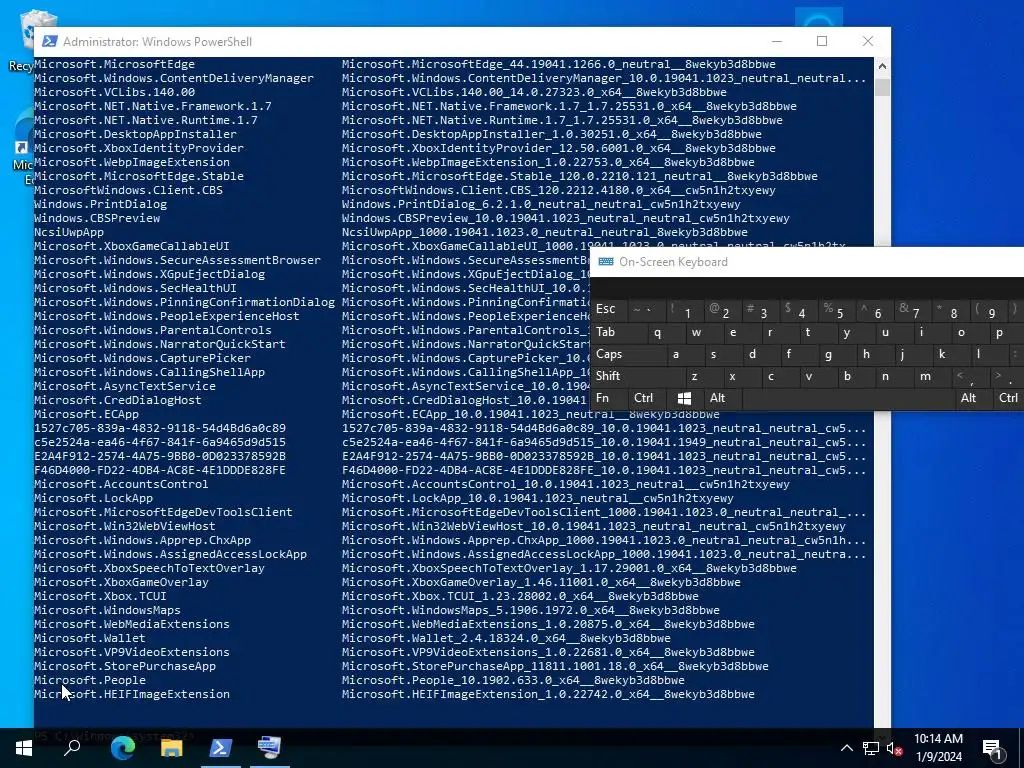Select PowerShell taskbar icon
The height and width of the screenshot is (768, 1024).
[x=221, y=747]
